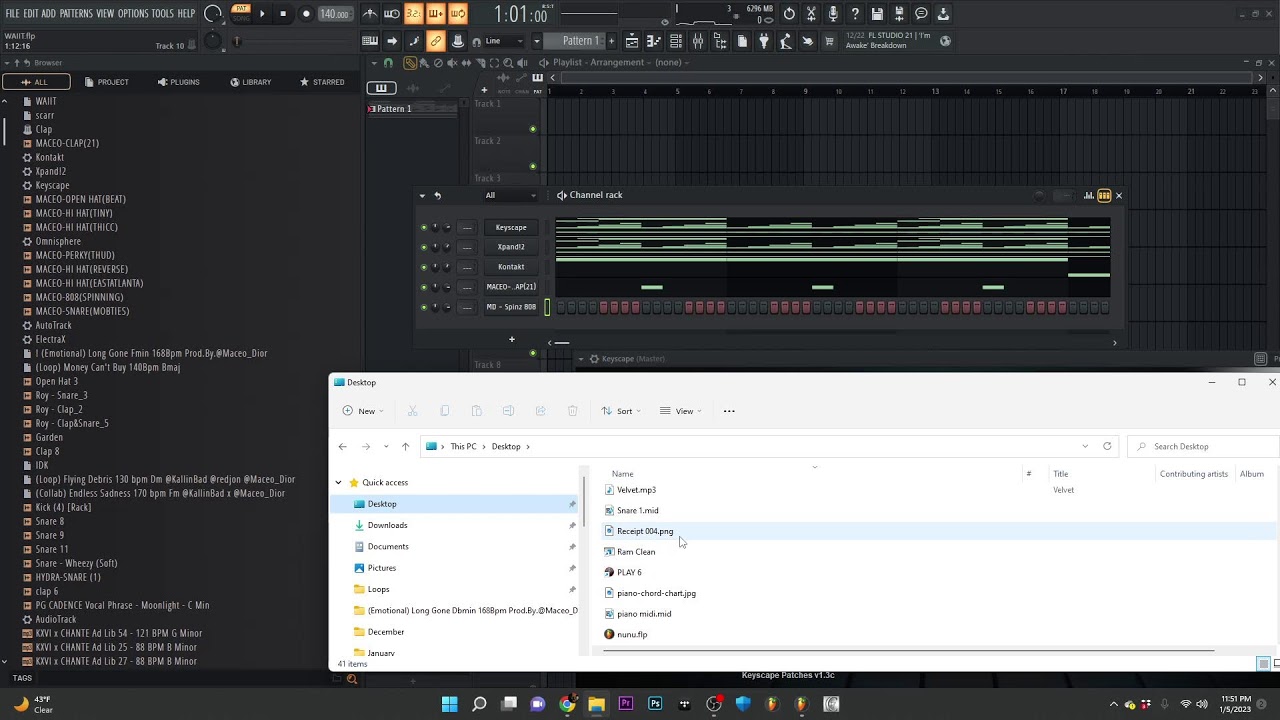Image resolution: width=1280 pixels, height=720 pixels.
Task: Mute the MD - Spinz 808 channel LED
Action: [424, 307]
